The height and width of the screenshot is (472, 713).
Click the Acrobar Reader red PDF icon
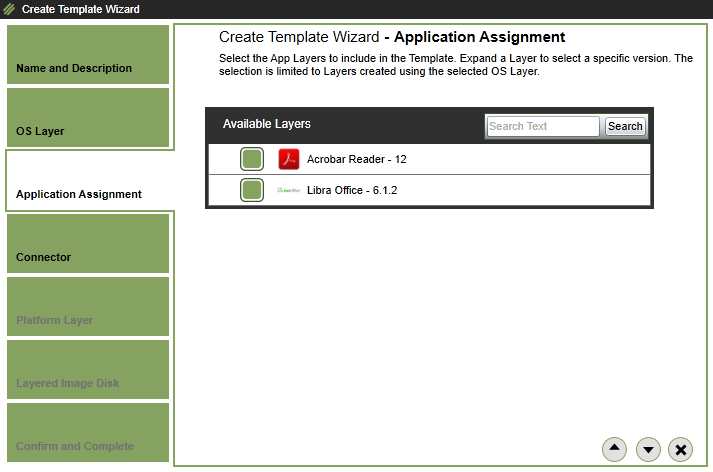[x=289, y=159]
